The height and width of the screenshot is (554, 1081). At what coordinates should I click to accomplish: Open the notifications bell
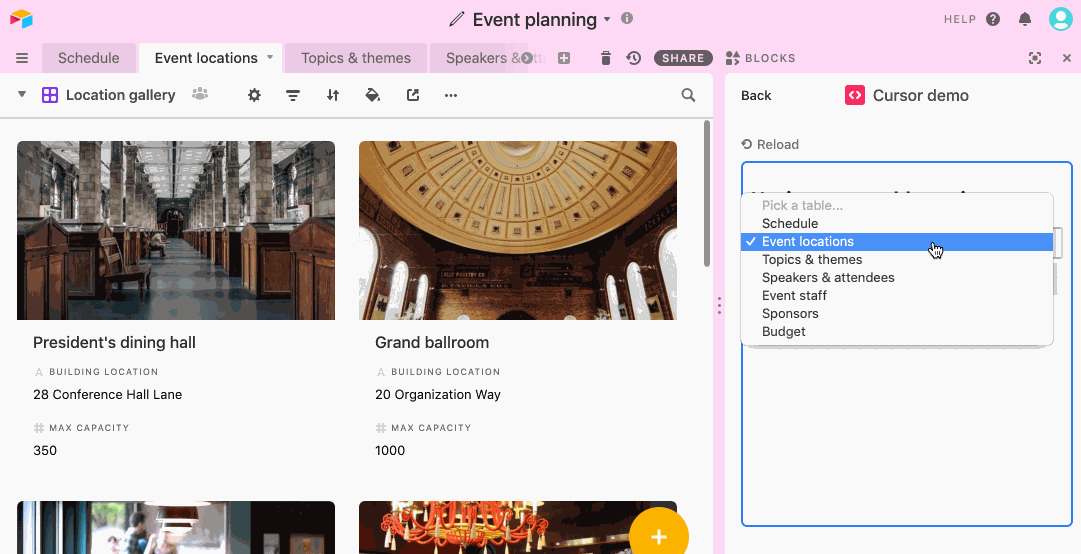coord(1025,19)
